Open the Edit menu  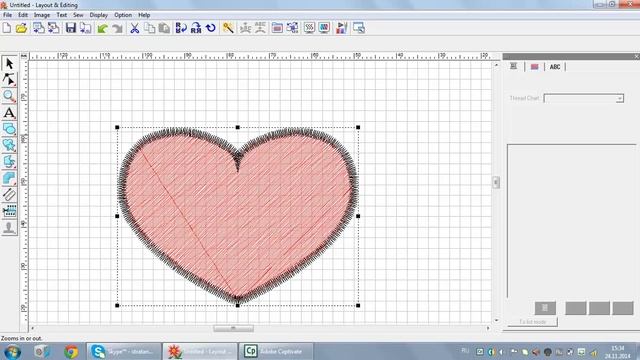(23, 15)
